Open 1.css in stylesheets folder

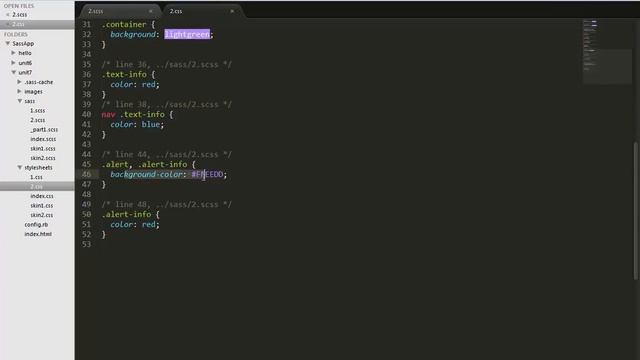36,177
